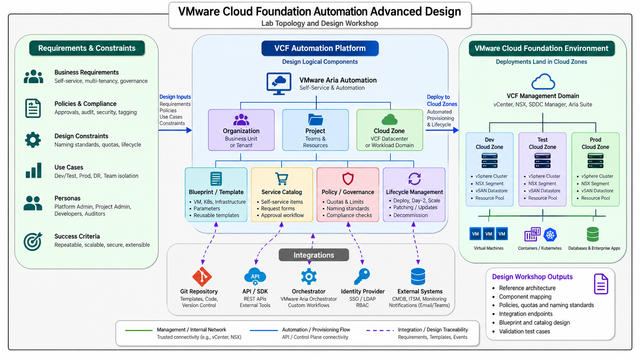
Task: Click the Service Catalog shopping cart icon
Action: pos(282,179)
